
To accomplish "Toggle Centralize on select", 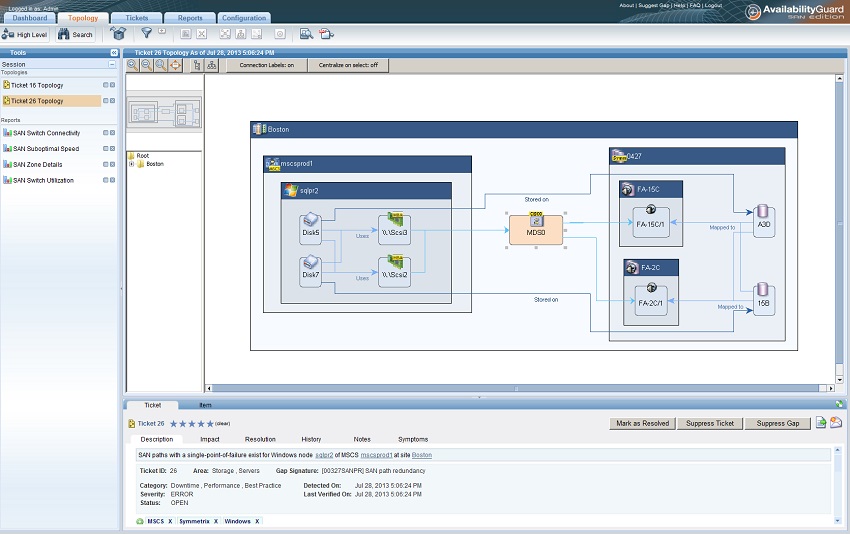I will [x=348, y=65].
